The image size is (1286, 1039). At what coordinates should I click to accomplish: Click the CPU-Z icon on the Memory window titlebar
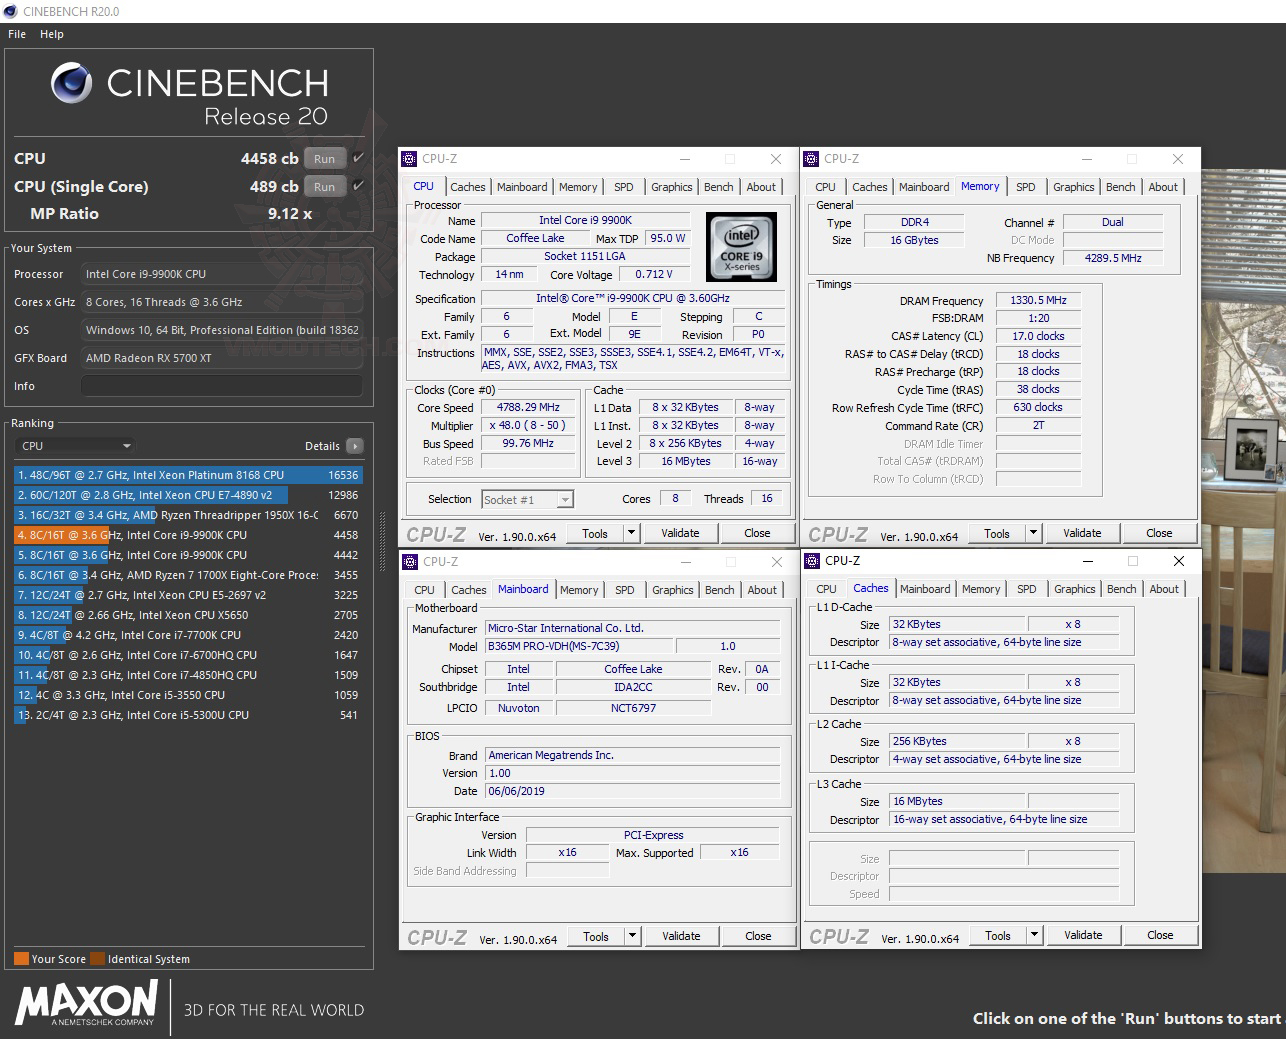pyautogui.click(x=811, y=158)
